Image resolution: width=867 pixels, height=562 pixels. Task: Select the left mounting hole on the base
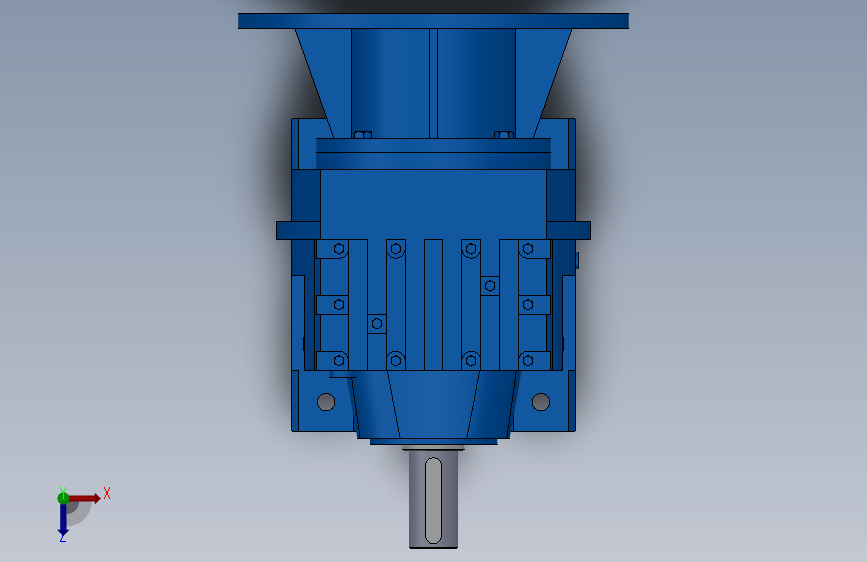pyautogui.click(x=326, y=402)
